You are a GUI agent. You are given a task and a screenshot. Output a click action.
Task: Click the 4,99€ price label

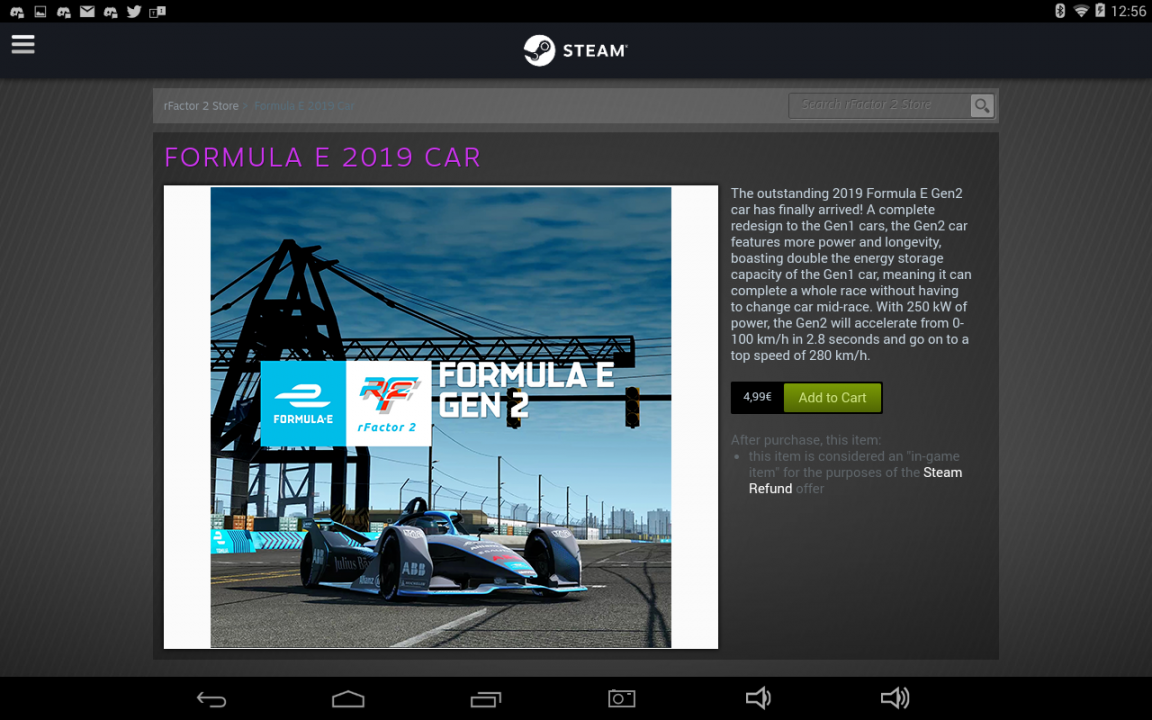pos(757,397)
